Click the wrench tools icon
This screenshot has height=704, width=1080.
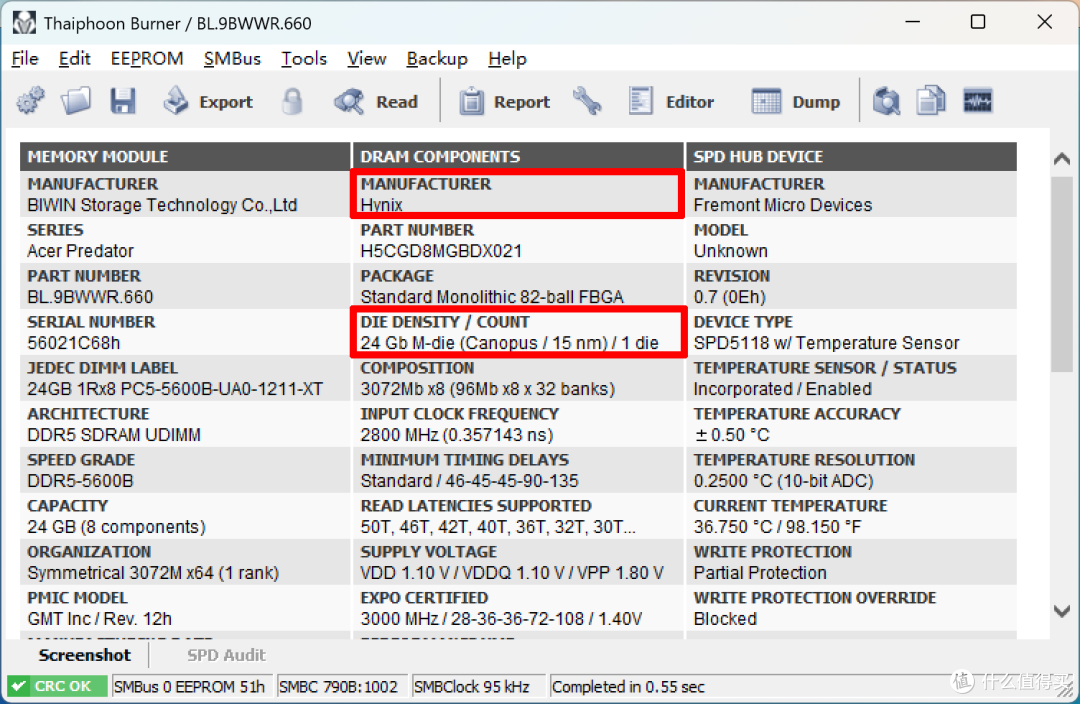tap(587, 101)
